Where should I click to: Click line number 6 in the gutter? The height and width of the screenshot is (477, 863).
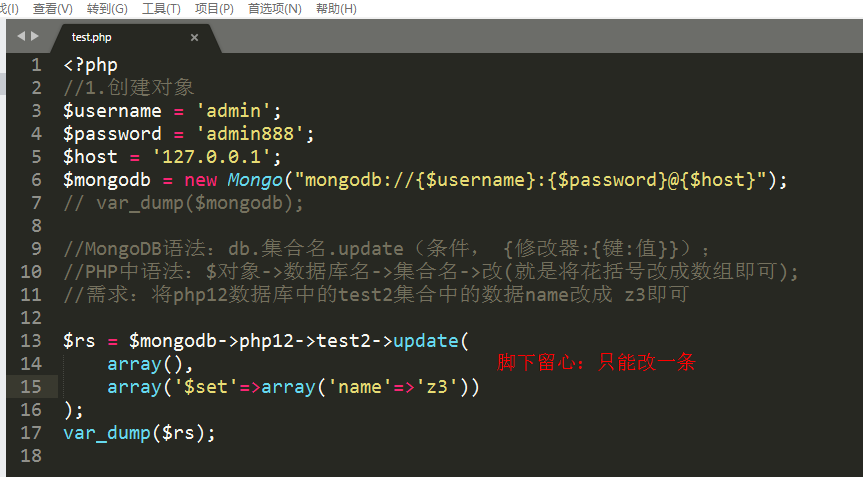coord(36,180)
